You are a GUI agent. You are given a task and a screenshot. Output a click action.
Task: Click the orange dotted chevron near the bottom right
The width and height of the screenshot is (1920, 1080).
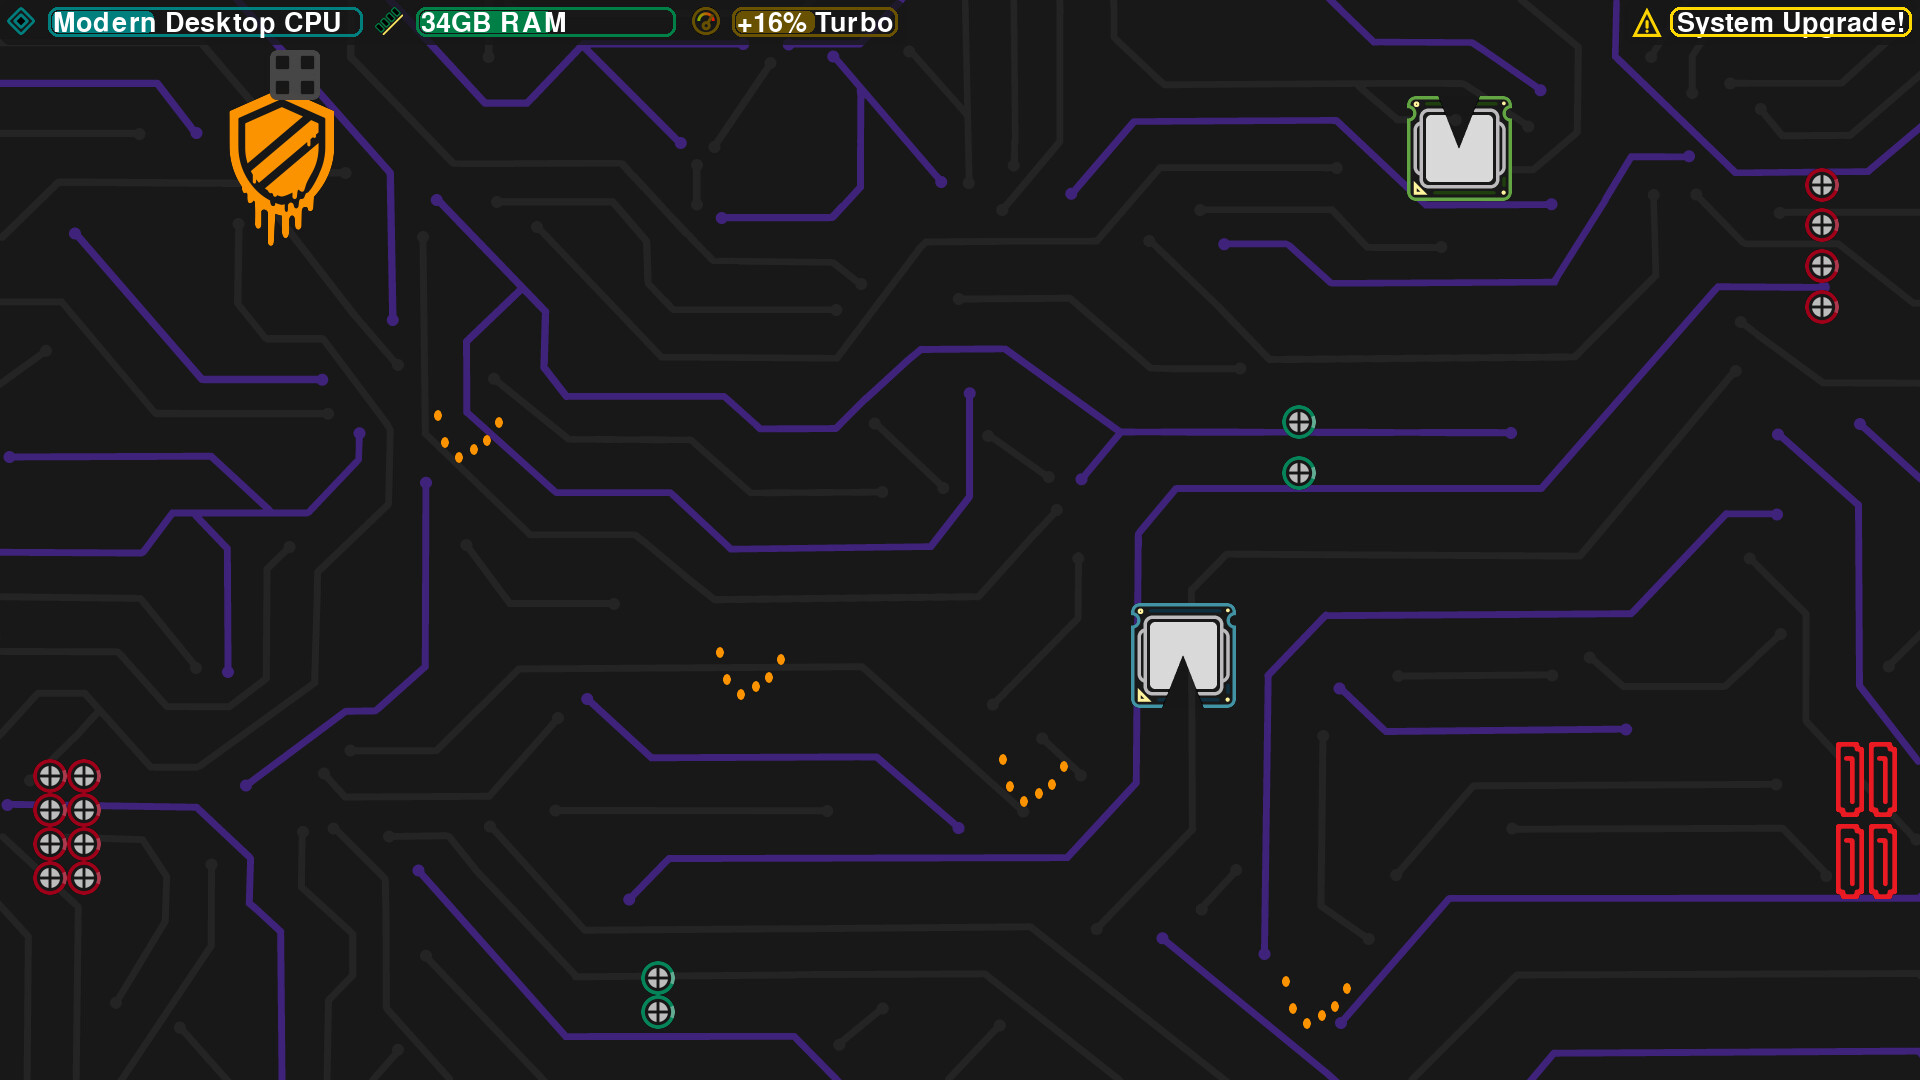(1316, 1002)
